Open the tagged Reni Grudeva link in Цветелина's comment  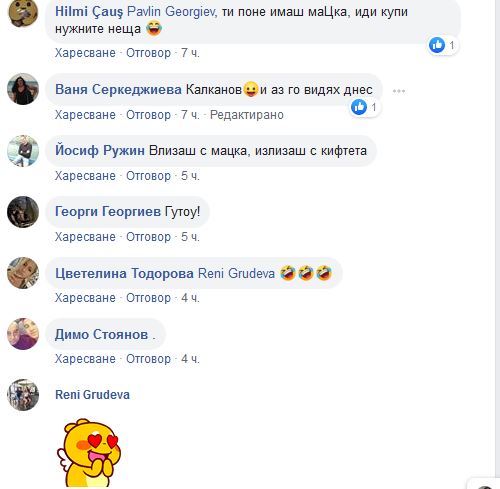coord(236,273)
